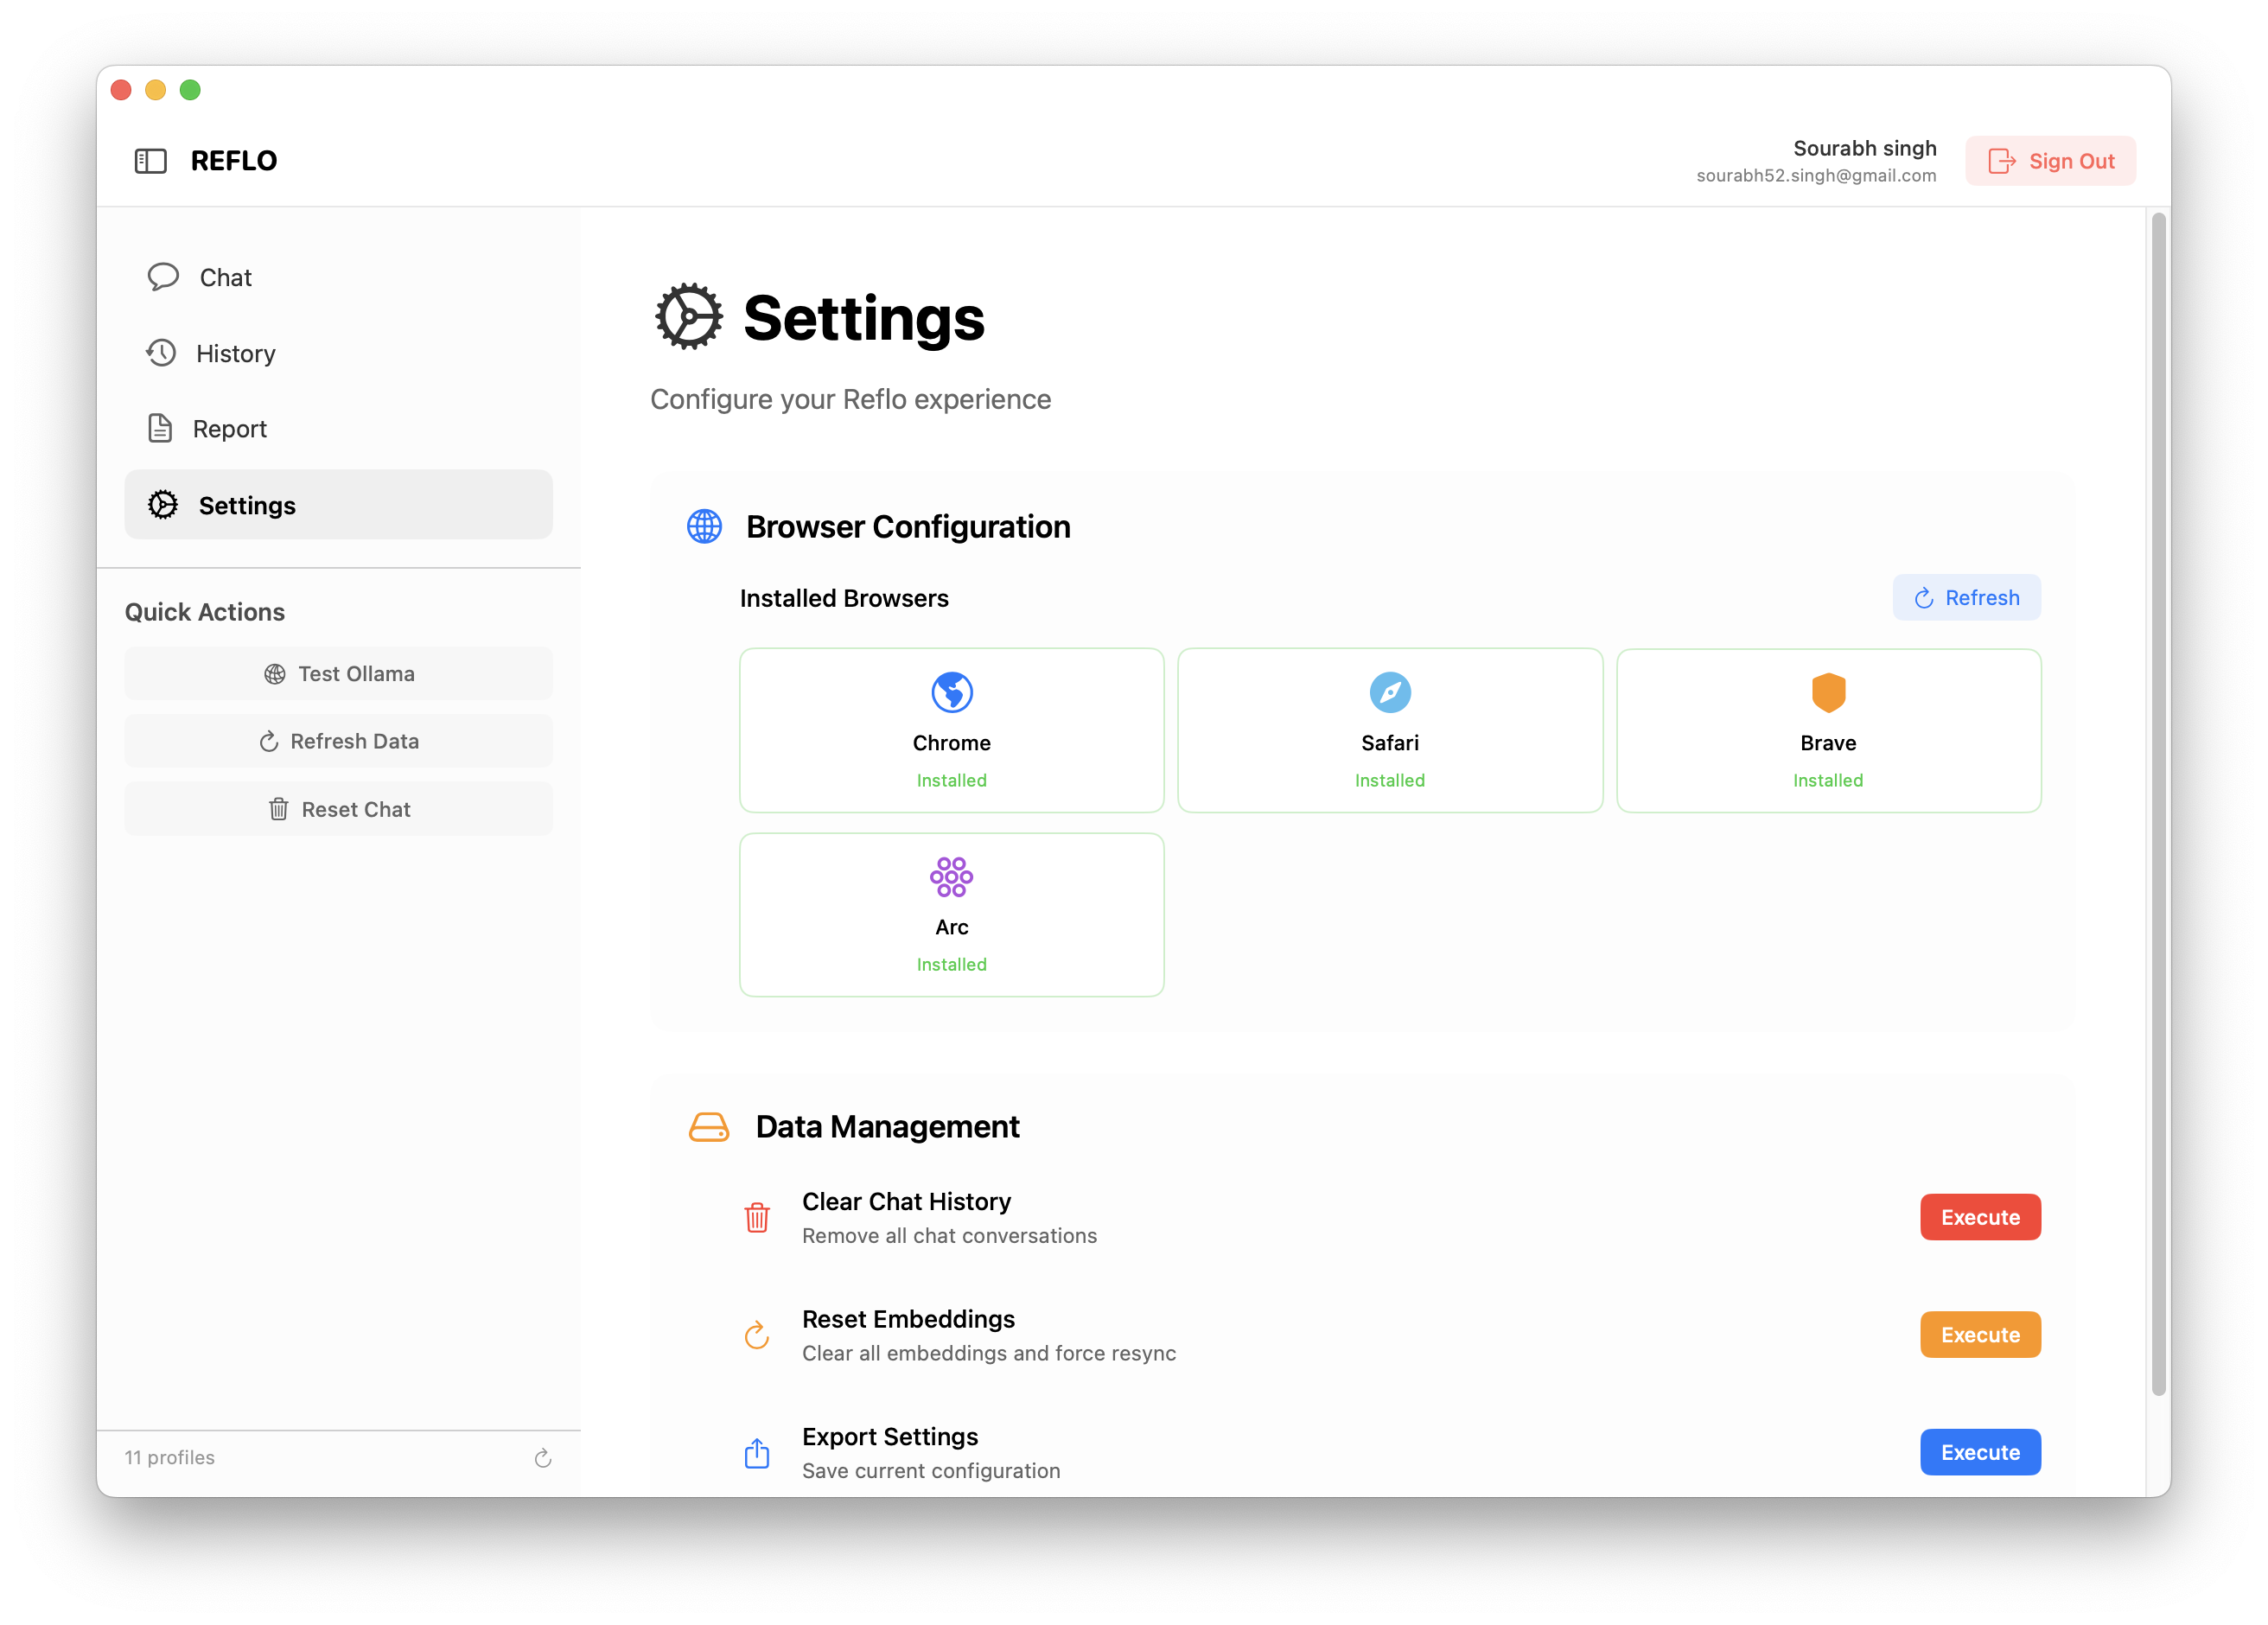
Task: Open the Chat section
Action: (x=225, y=277)
